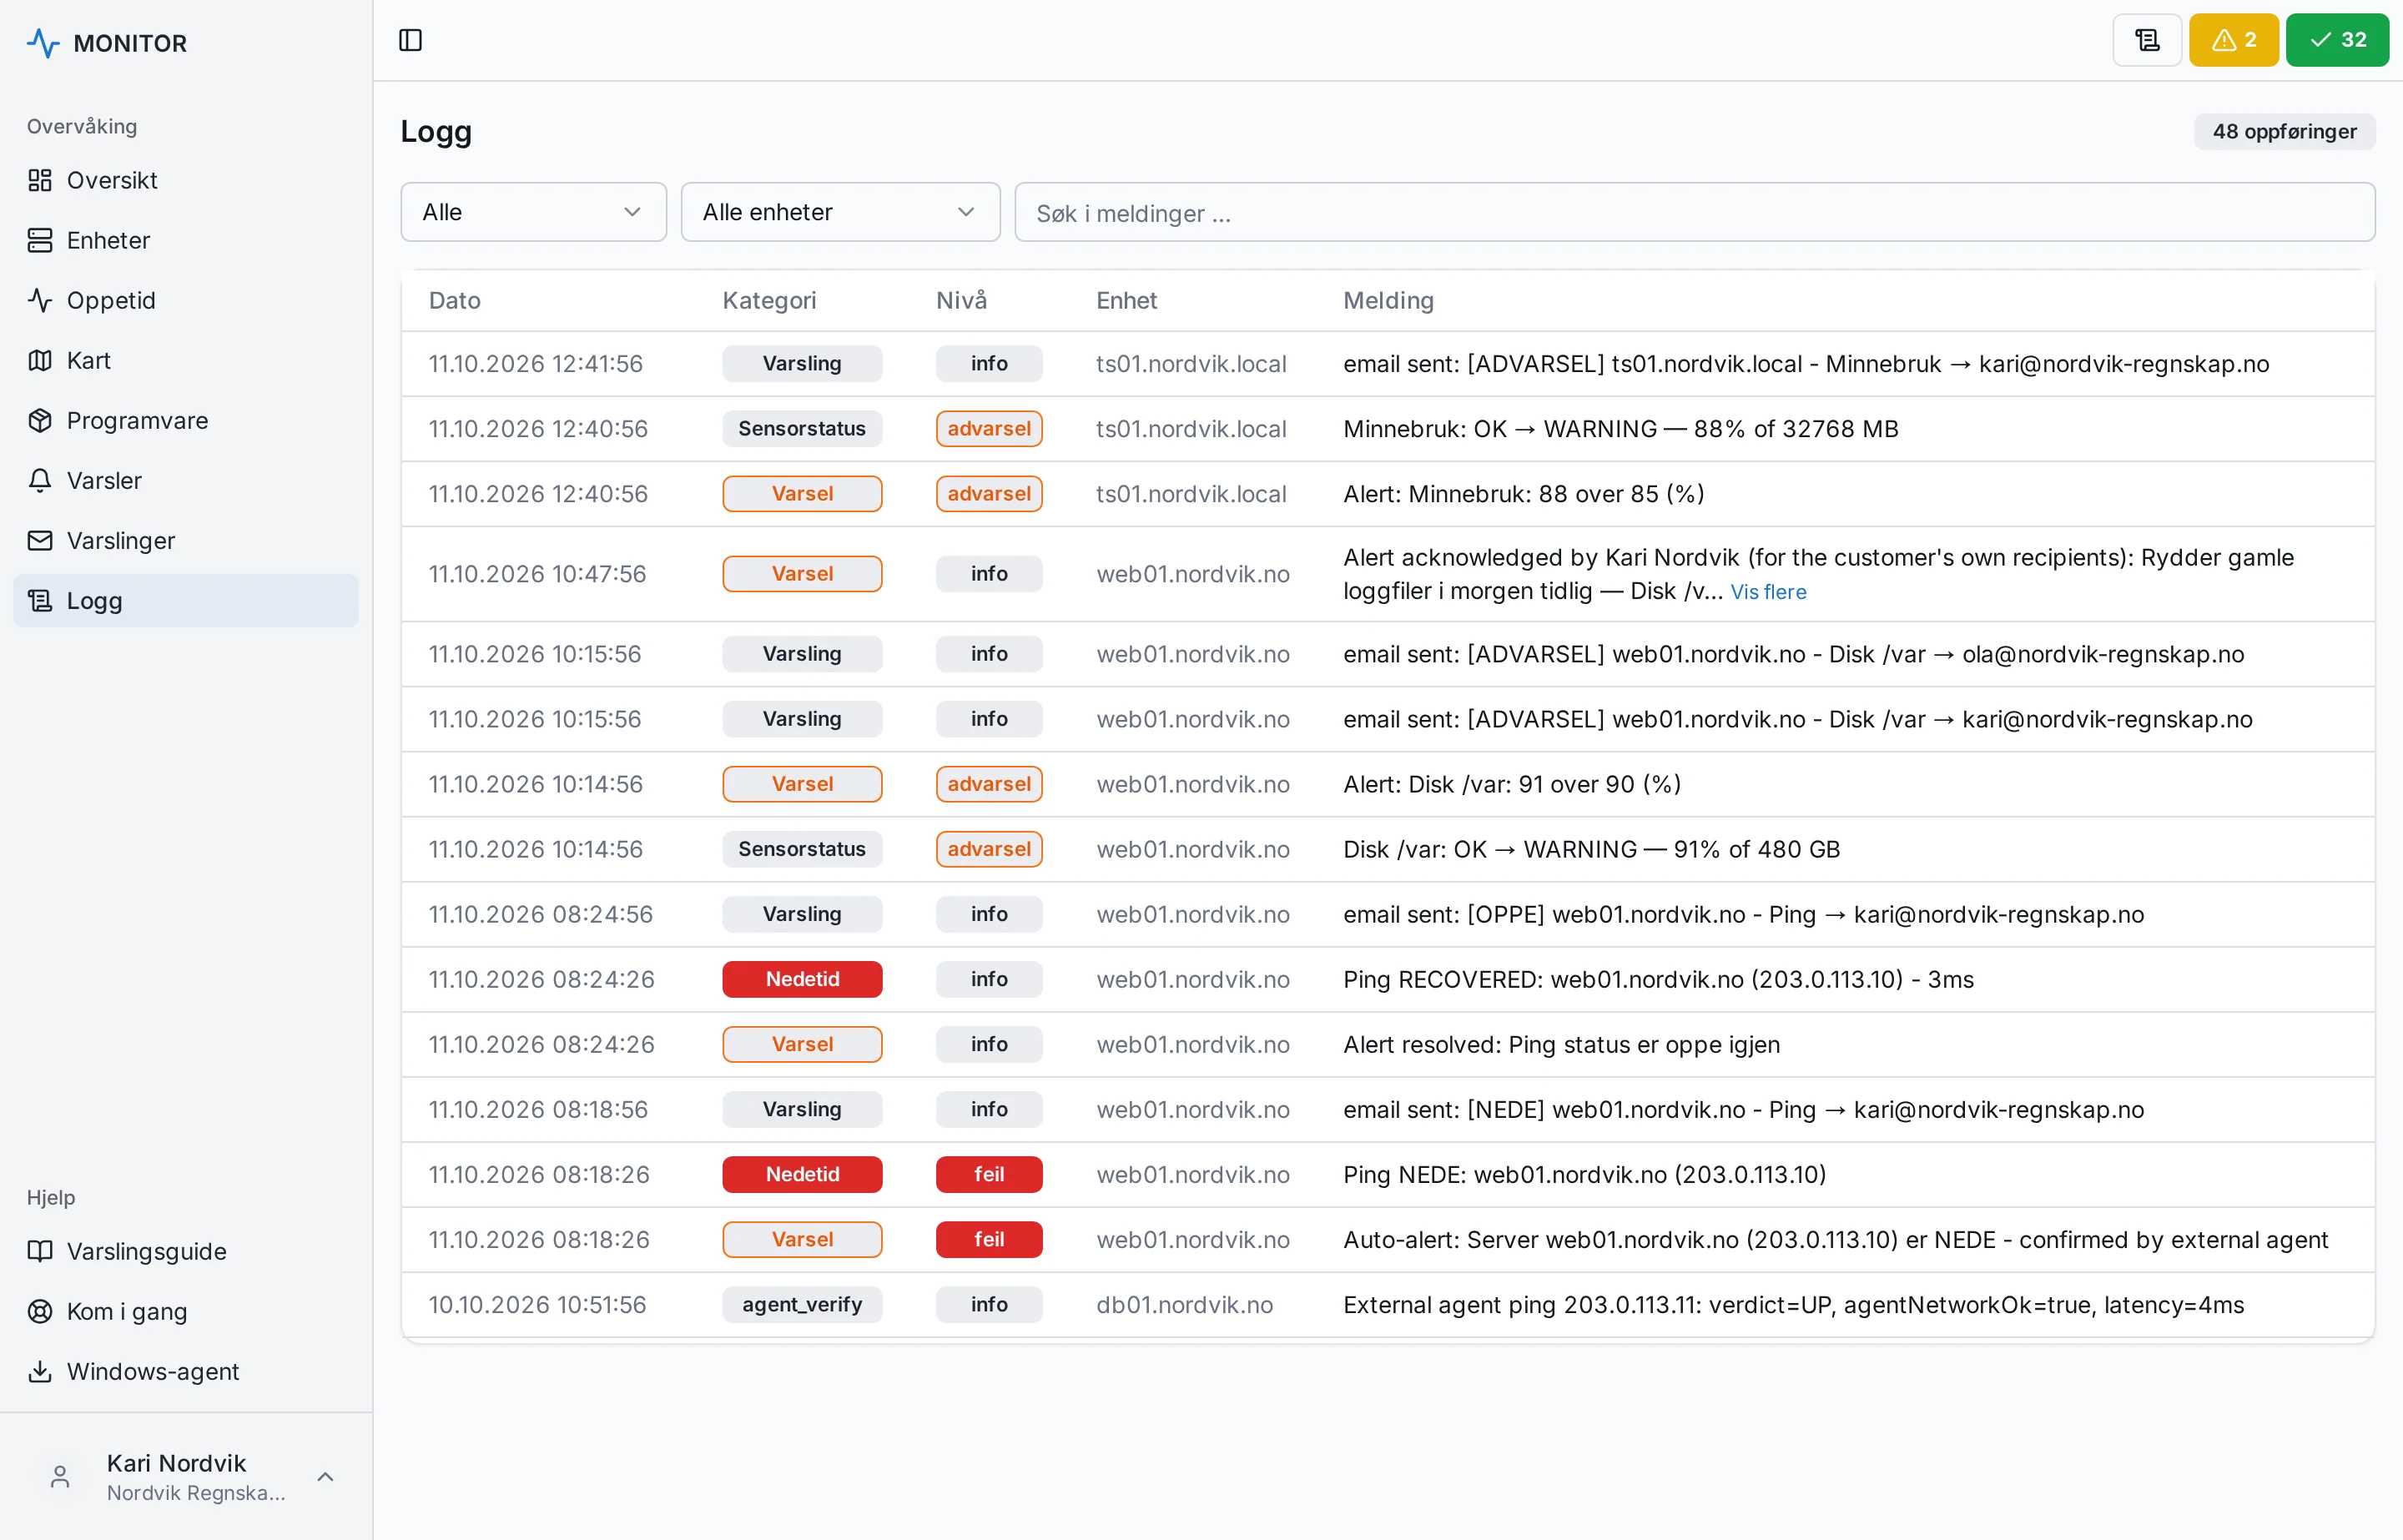
Task: Open Oppetid page
Action: 186,300
